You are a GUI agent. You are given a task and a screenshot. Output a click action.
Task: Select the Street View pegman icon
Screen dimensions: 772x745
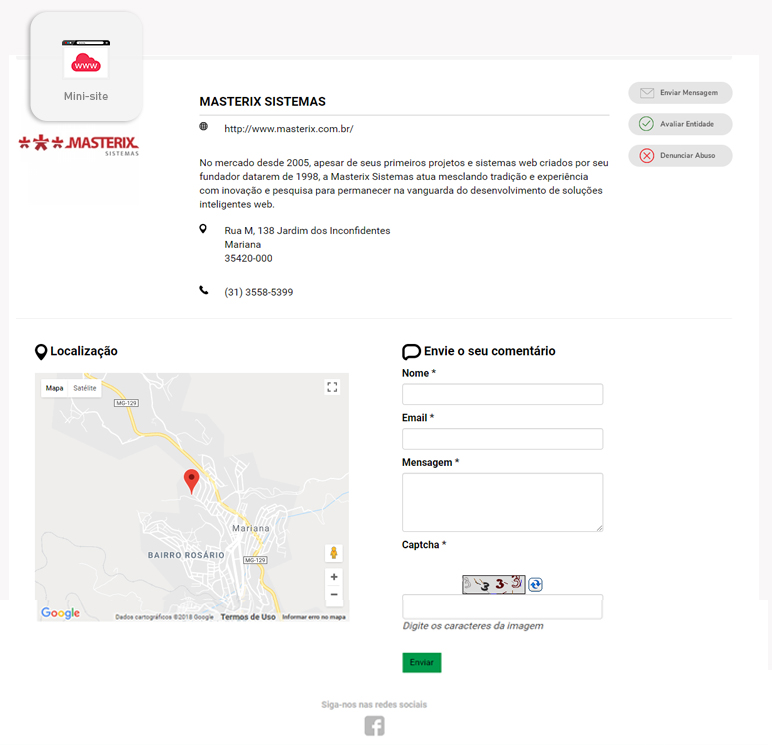[x=334, y=553]
